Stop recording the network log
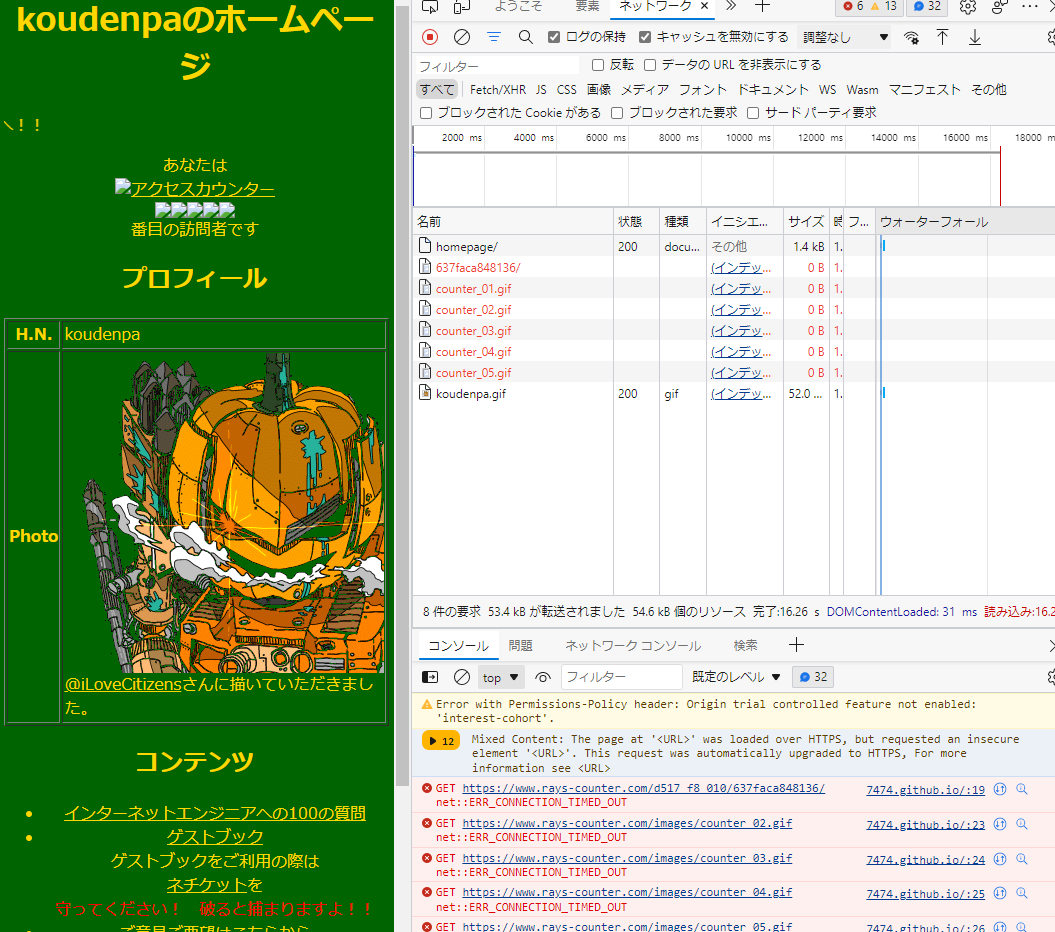 click(x=430, y=36)
